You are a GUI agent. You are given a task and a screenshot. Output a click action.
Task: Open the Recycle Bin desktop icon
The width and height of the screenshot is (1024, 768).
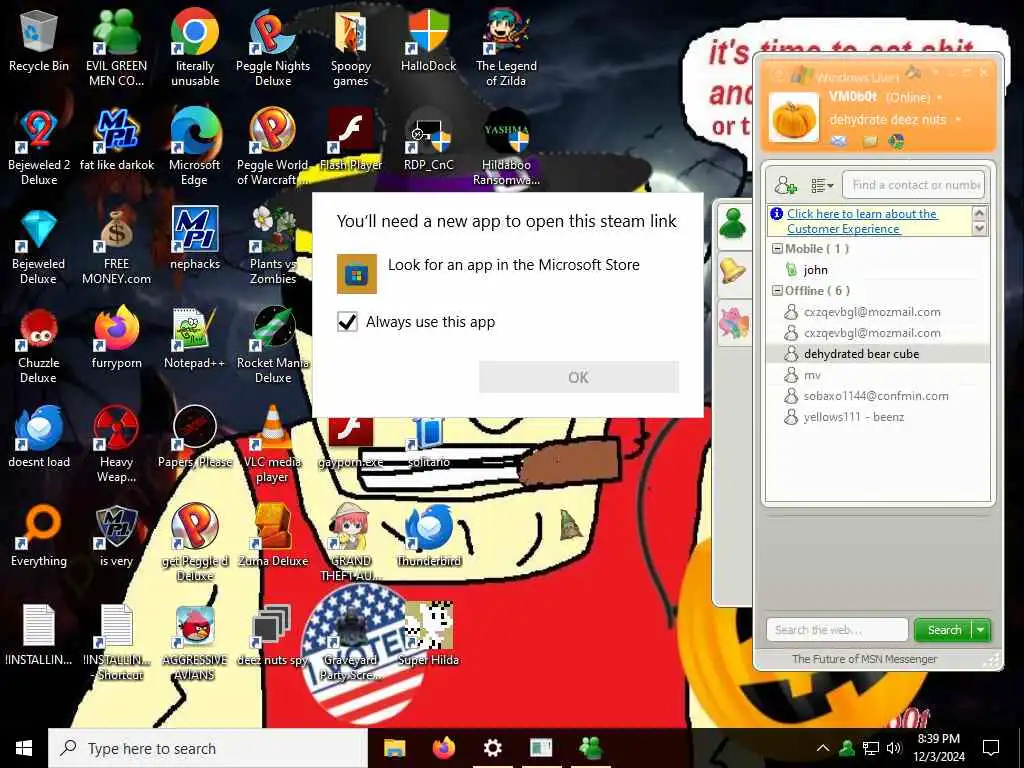coord(39,40)
